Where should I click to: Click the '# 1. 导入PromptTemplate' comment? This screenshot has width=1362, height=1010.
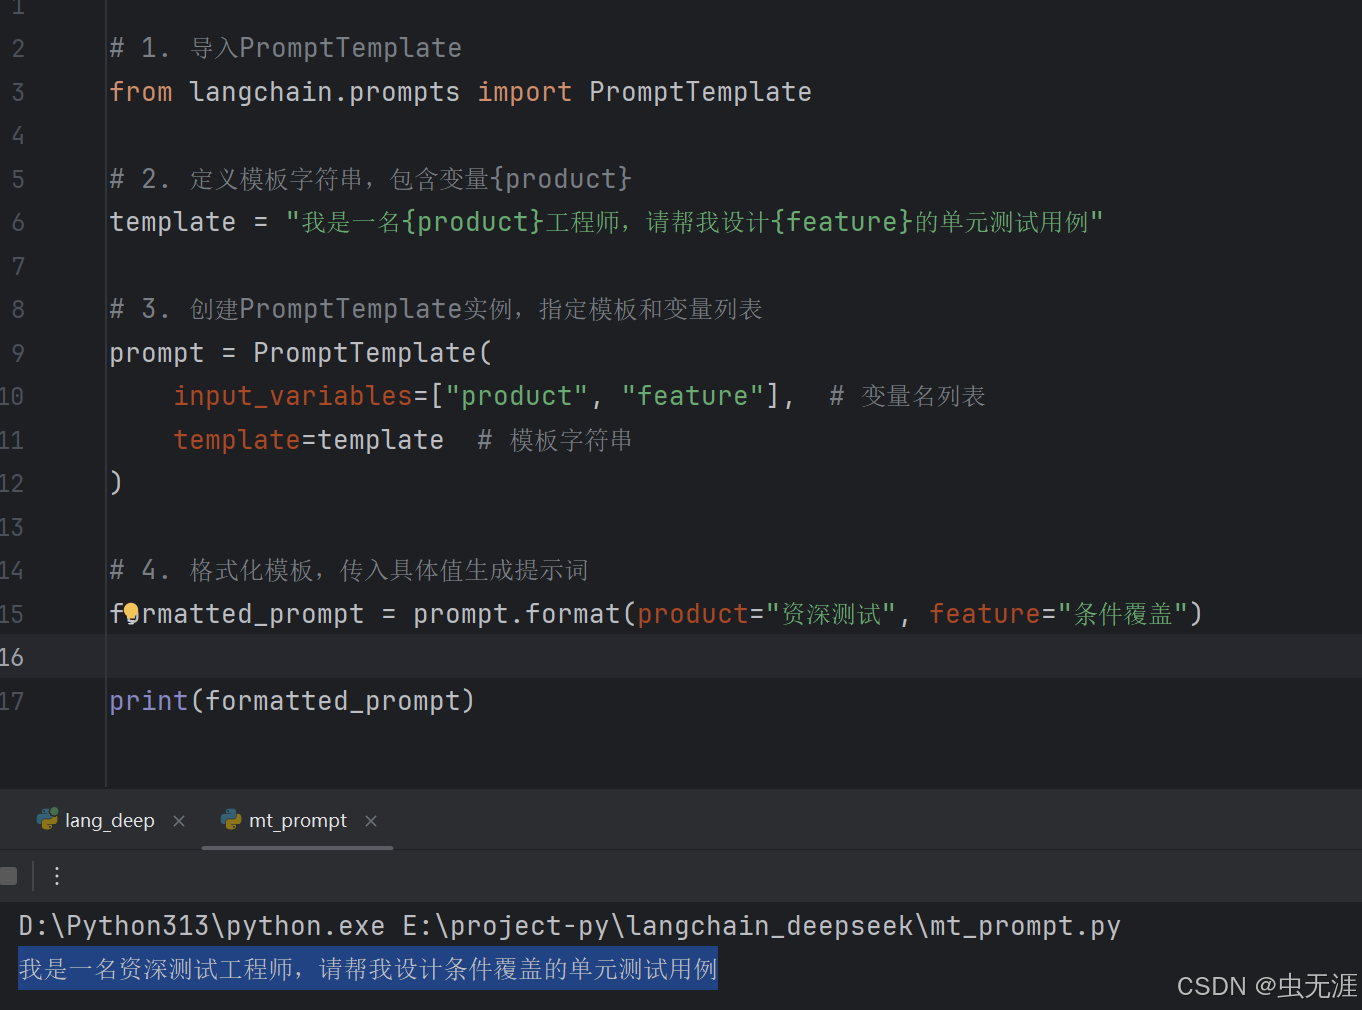(x=286, y=48)
